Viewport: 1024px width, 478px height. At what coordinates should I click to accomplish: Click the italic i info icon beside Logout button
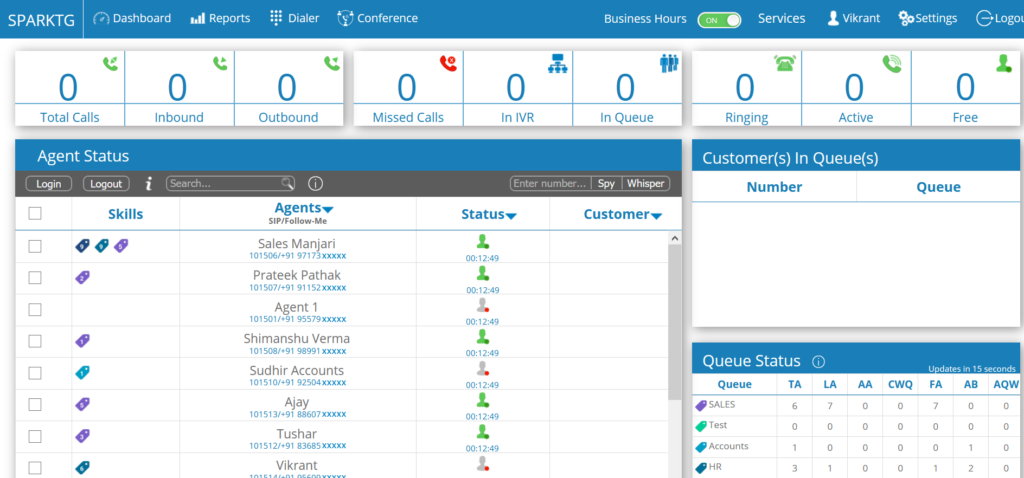[148, 184]
